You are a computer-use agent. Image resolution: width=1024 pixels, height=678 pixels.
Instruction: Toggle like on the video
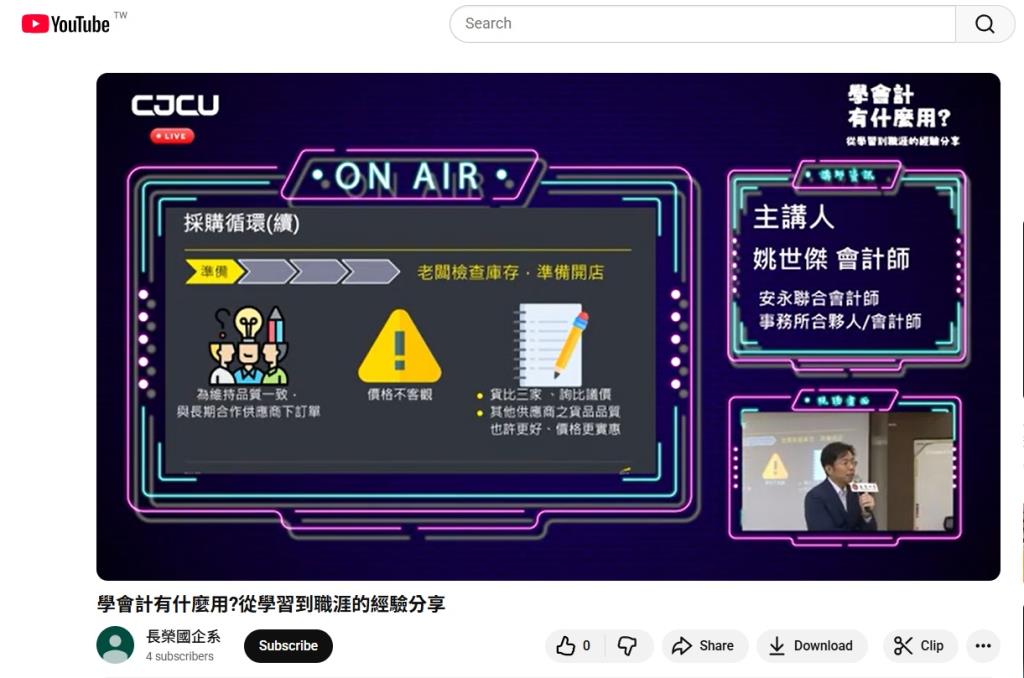click(x=572, y=645)
